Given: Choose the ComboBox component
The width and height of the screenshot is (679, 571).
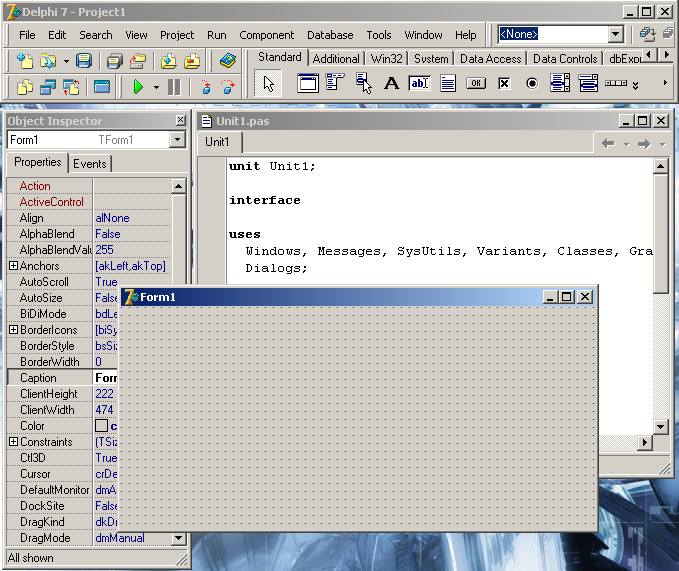Looking at the screenshot, I should 588,83.
